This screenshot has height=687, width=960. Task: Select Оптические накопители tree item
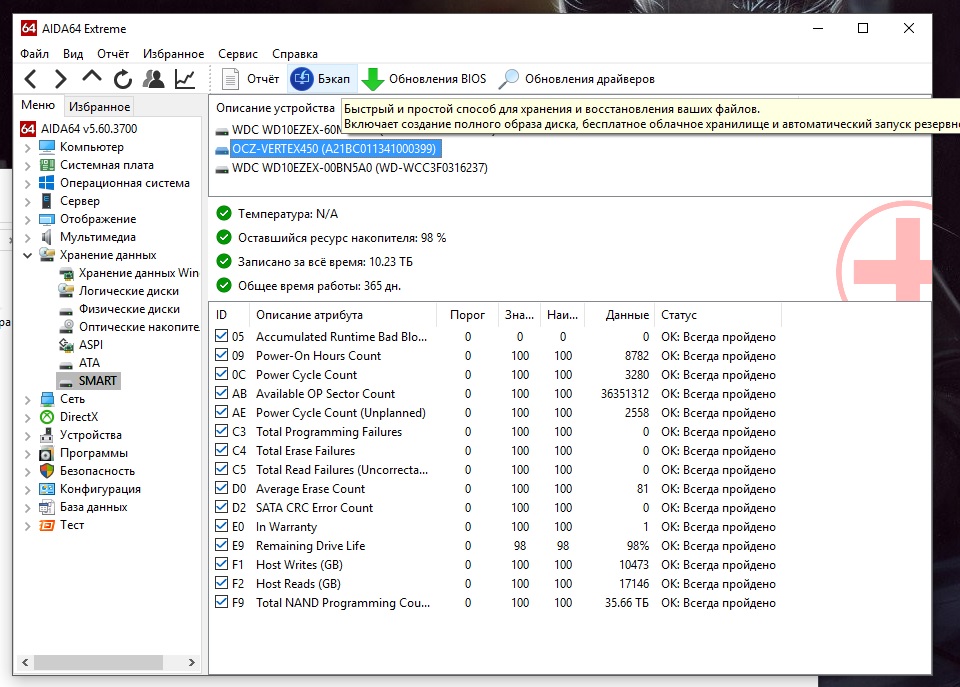pos(139,327)
